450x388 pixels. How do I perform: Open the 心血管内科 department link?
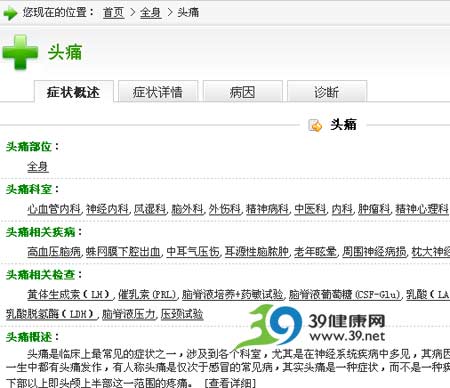[x=54, y=209]
